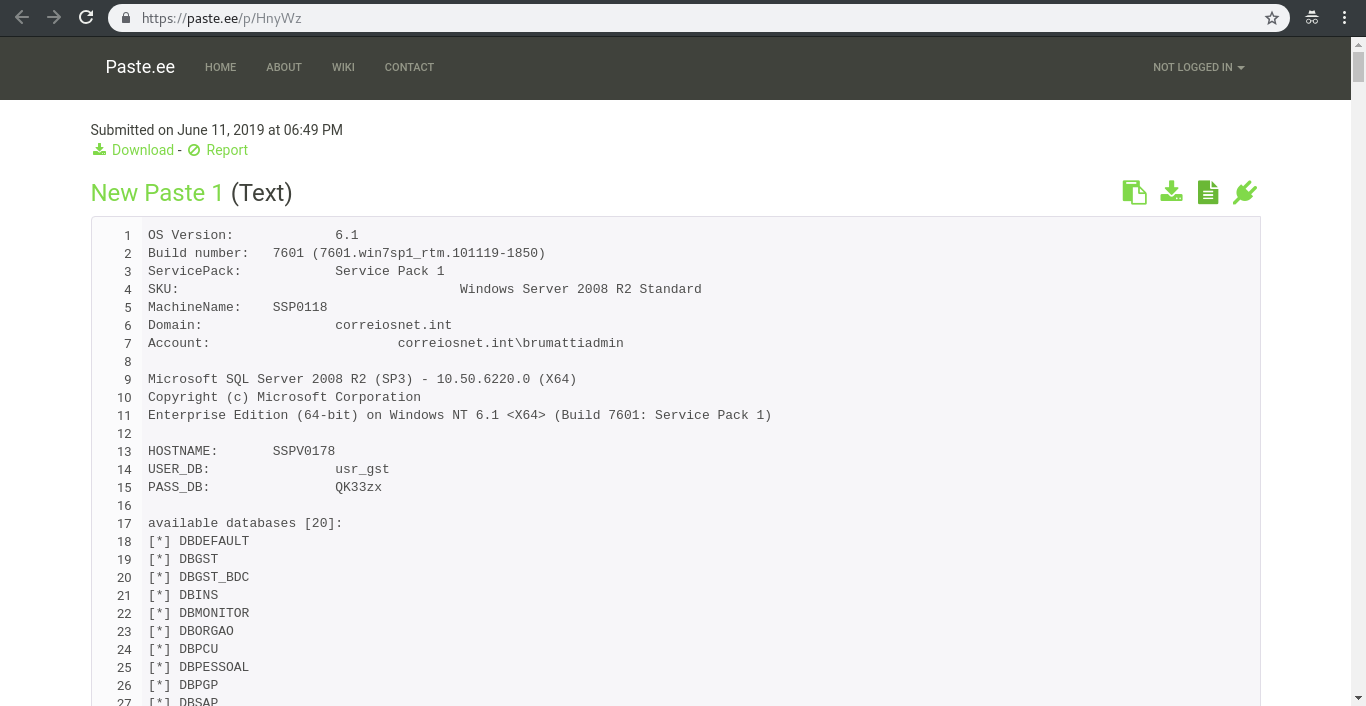Screen dimensions: 1366x706
Task: Open the Paste.ee logo link
Action: pos(140,67)
